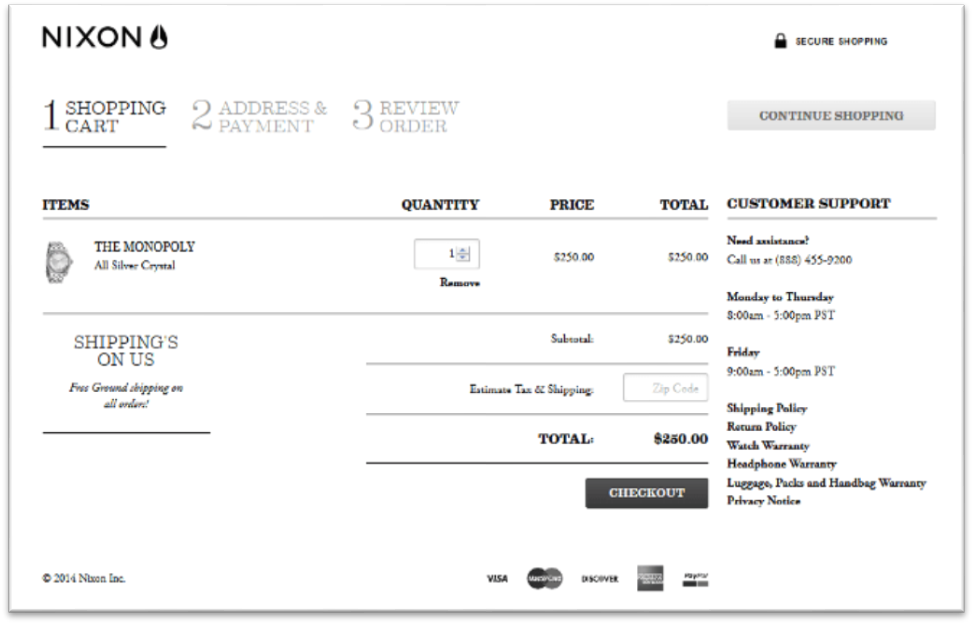Click the "Secure Shopping" label
The width and height of the screenshot is (973, 624).
(x=841, y=42)
